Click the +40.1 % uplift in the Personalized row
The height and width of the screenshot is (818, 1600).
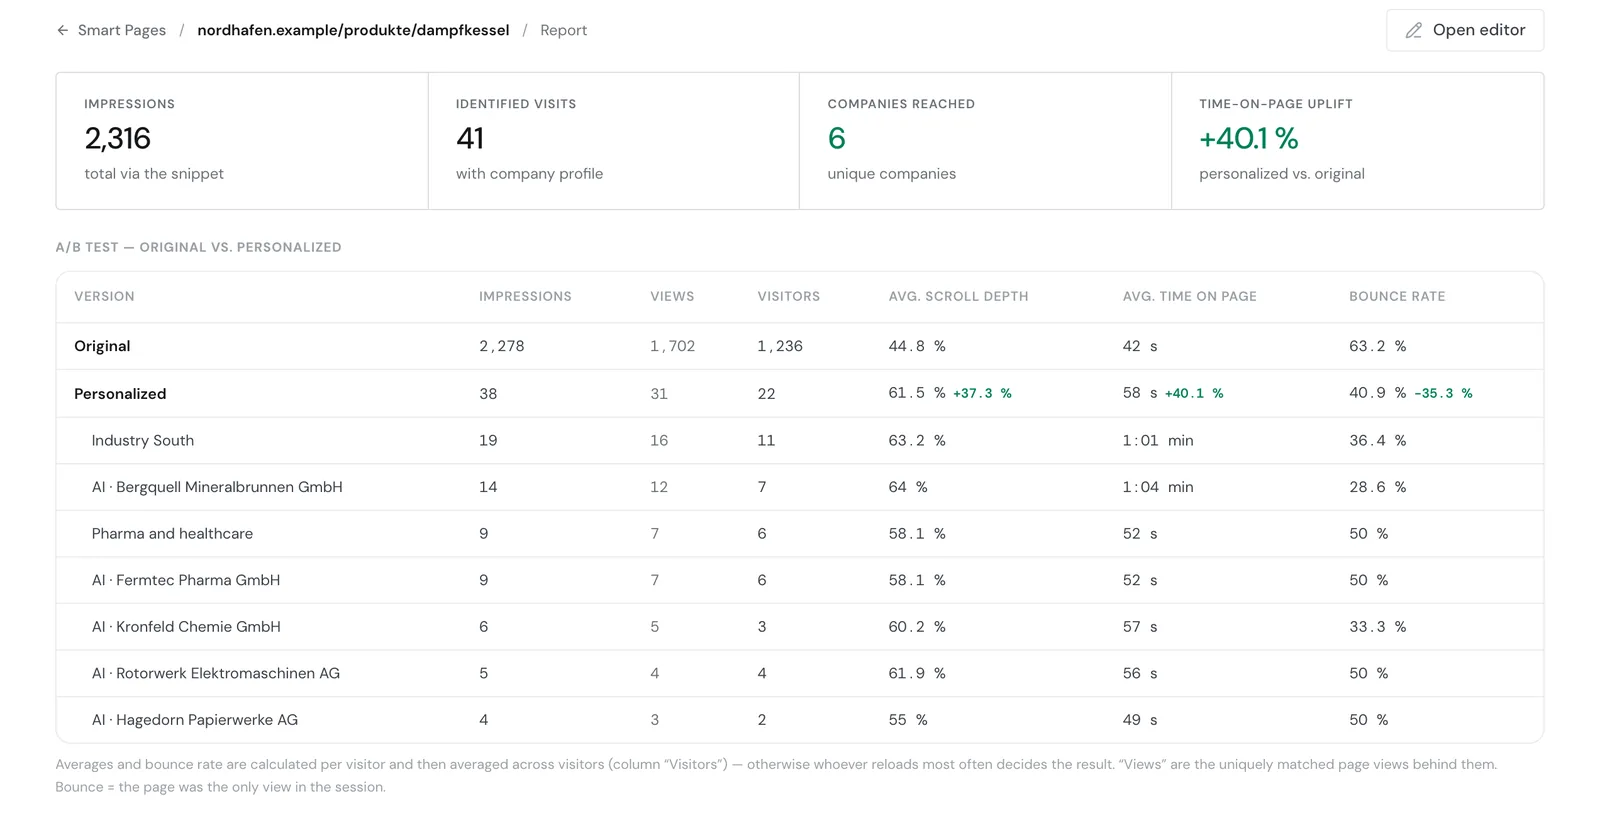[x=1194, y=394]
